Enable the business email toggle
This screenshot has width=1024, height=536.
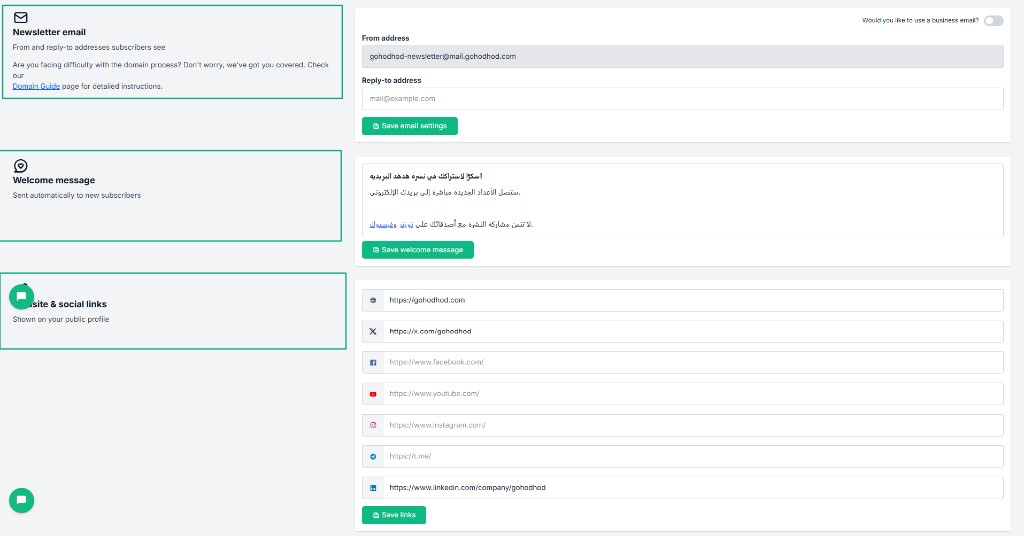993,21
